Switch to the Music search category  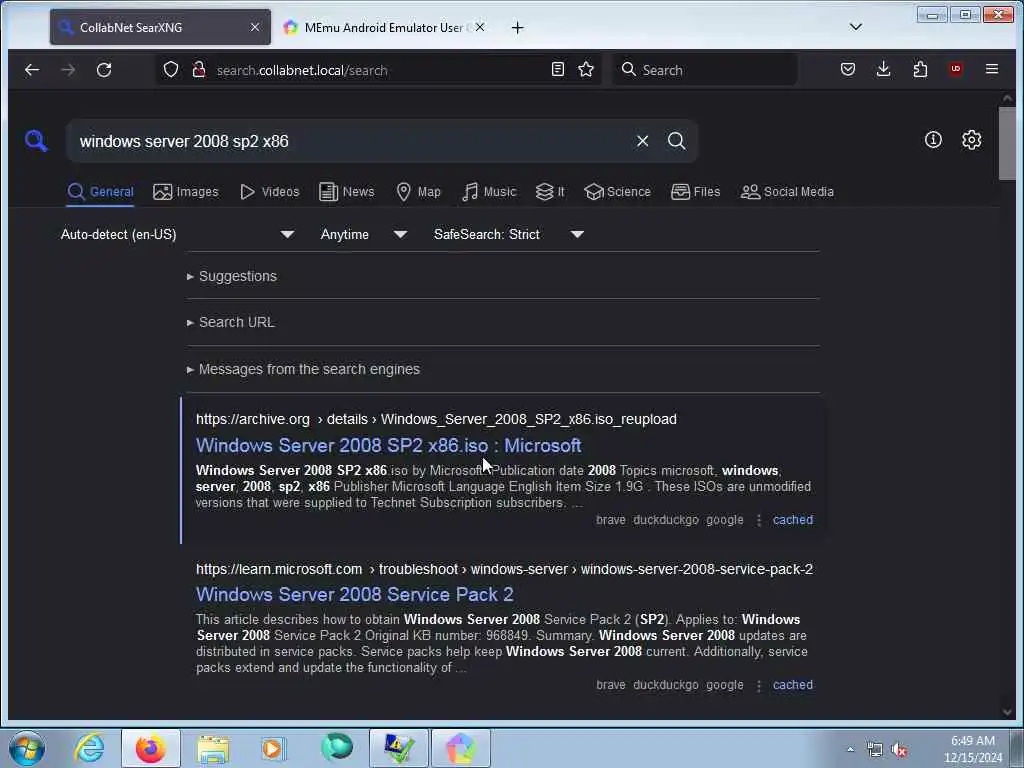[x=489, y=192]
